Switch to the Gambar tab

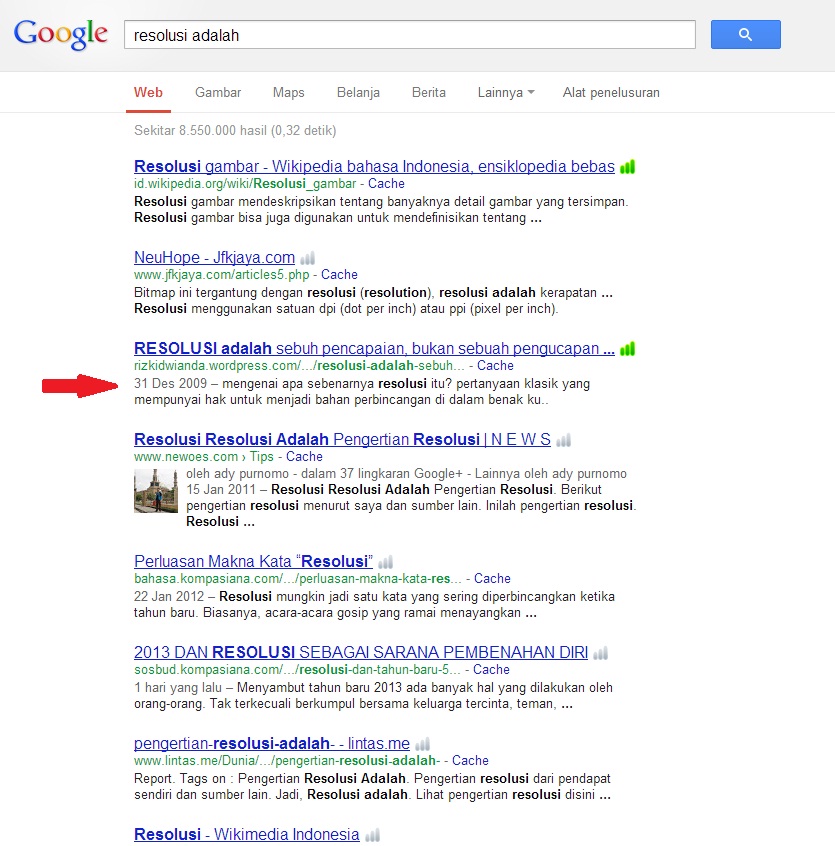(x=218, y=92)
